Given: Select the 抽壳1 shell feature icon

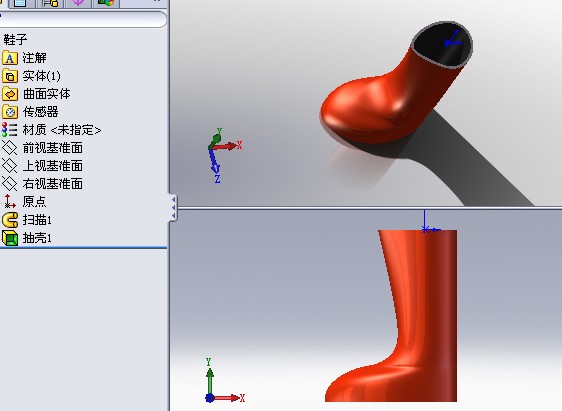Looking at the screenshot, I should (10, 238).
